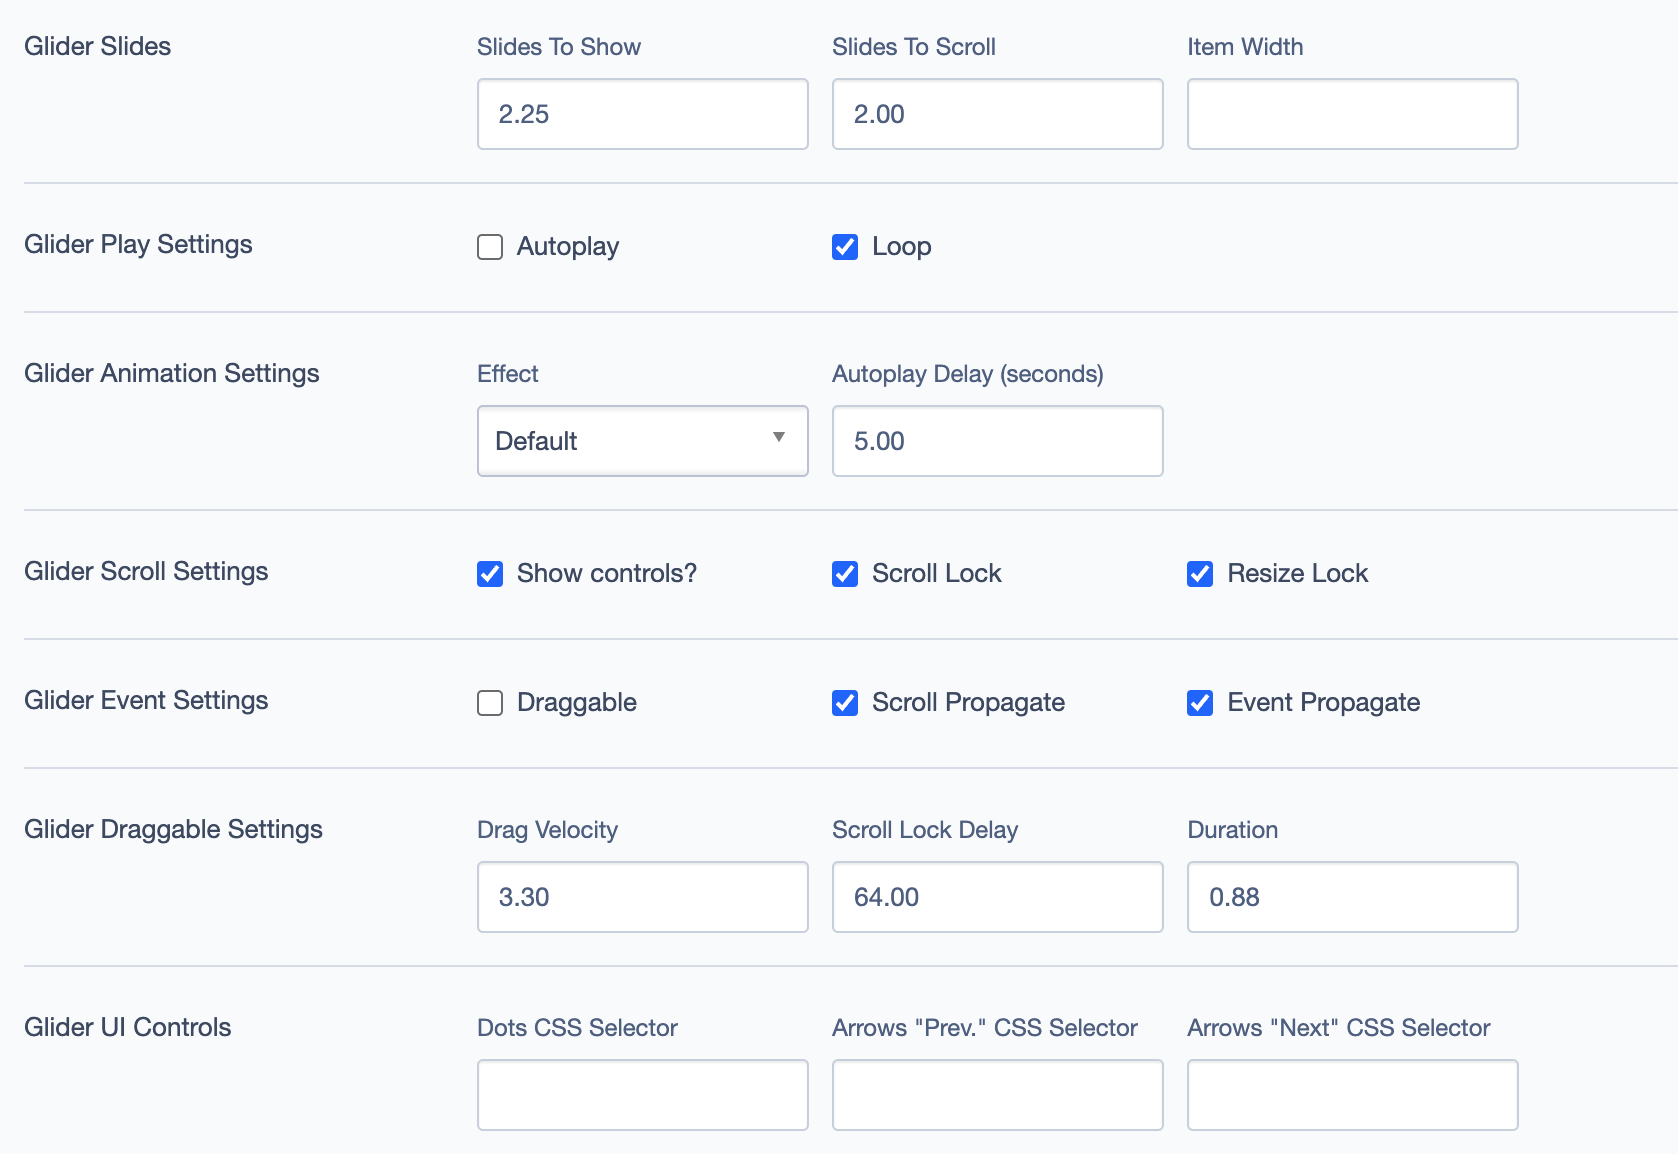This screenshot has width=1678, height=1154.
Task: Click the empty Item Width field
Action: [x=1352, y=114]
